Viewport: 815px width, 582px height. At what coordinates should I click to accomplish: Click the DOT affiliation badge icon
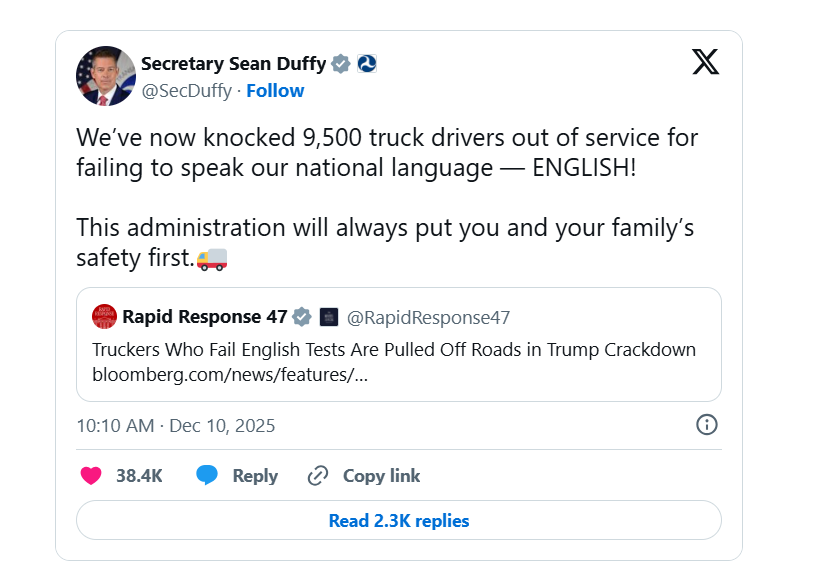point(366,64)
